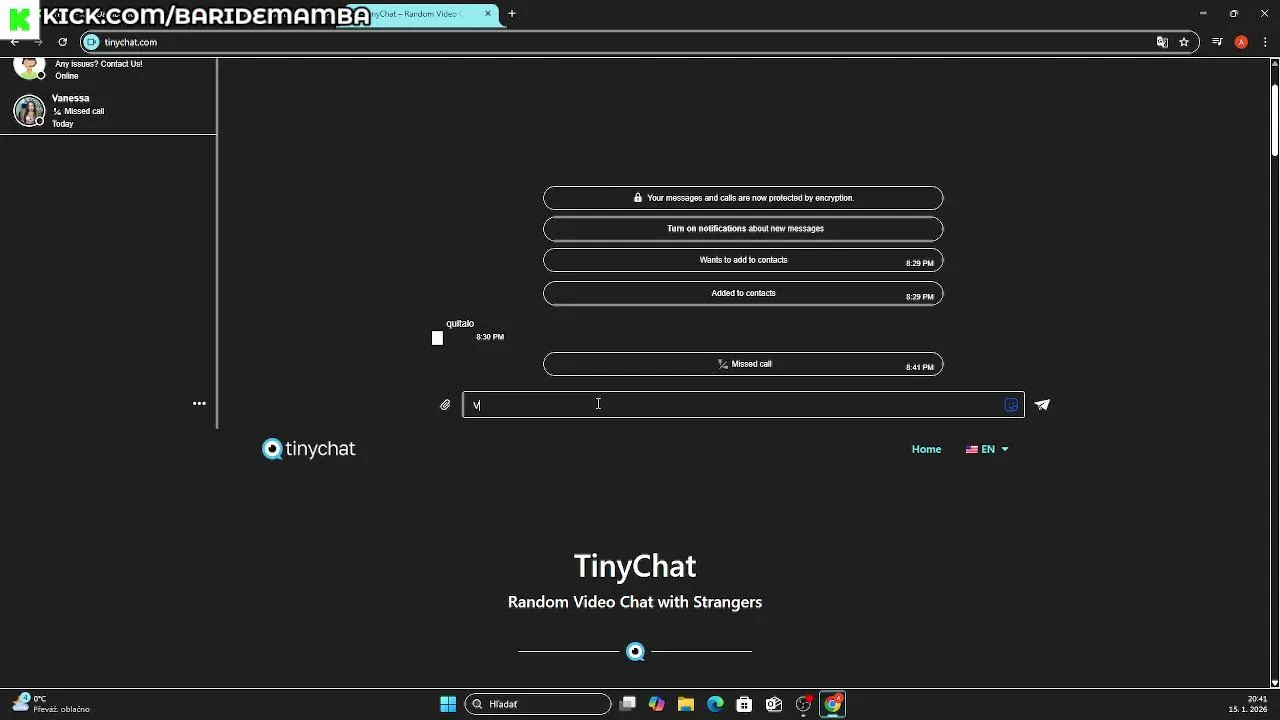The height and width of the screenshot is (720, 1280).
Task: Open Task View on taskbar
Action: [x=627, y=704]
